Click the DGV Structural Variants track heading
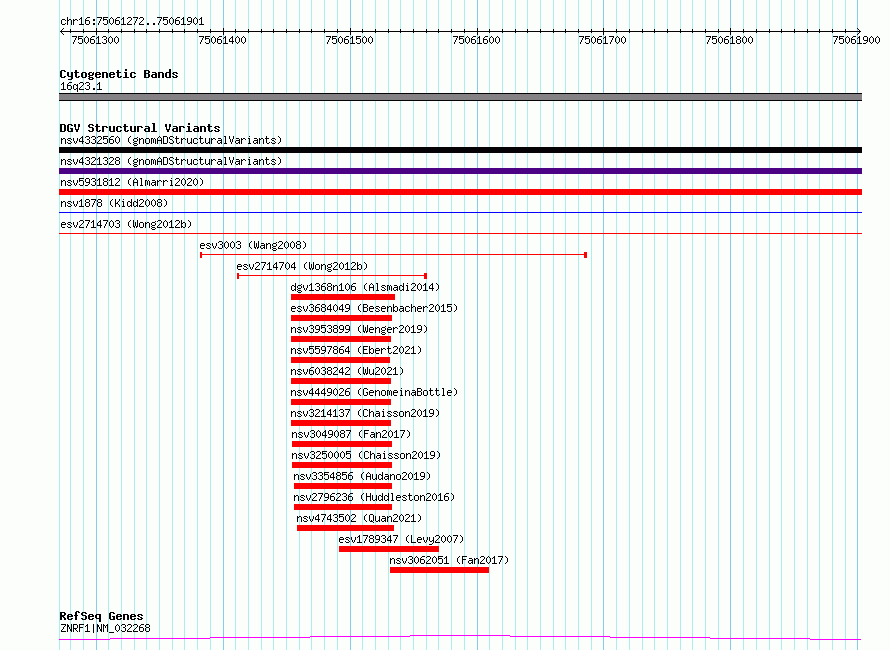This screenshot has height=650, width=890. coord(140,128)
